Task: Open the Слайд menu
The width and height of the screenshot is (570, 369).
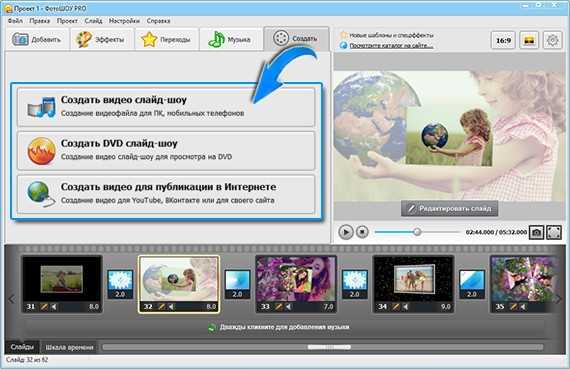Action: coord(93,21)
